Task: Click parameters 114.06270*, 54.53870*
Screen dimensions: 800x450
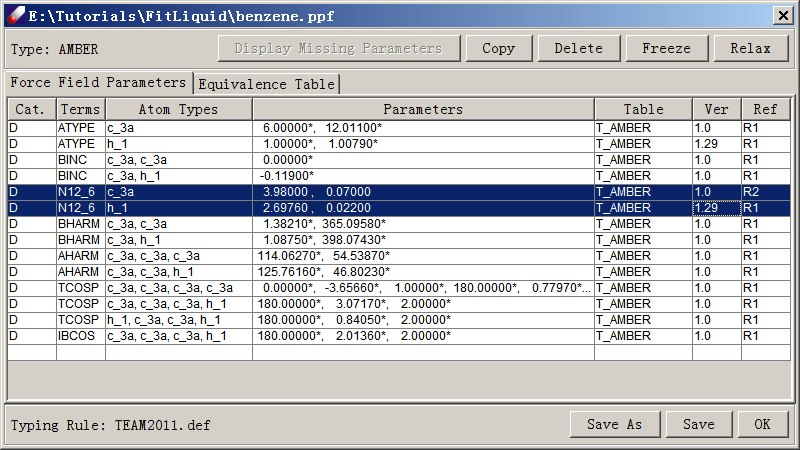Action: pos(423,256)
